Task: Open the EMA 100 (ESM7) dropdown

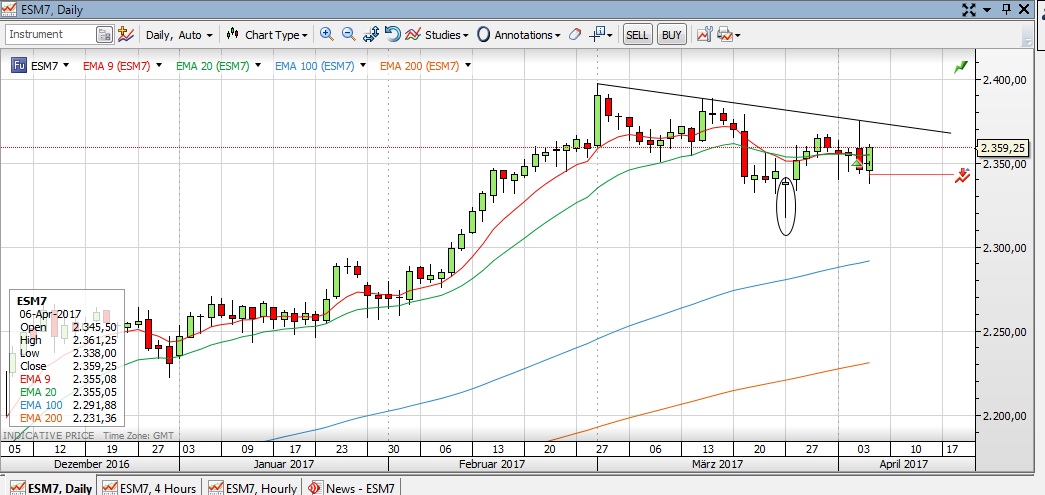Action: click(x=363, y=65)
